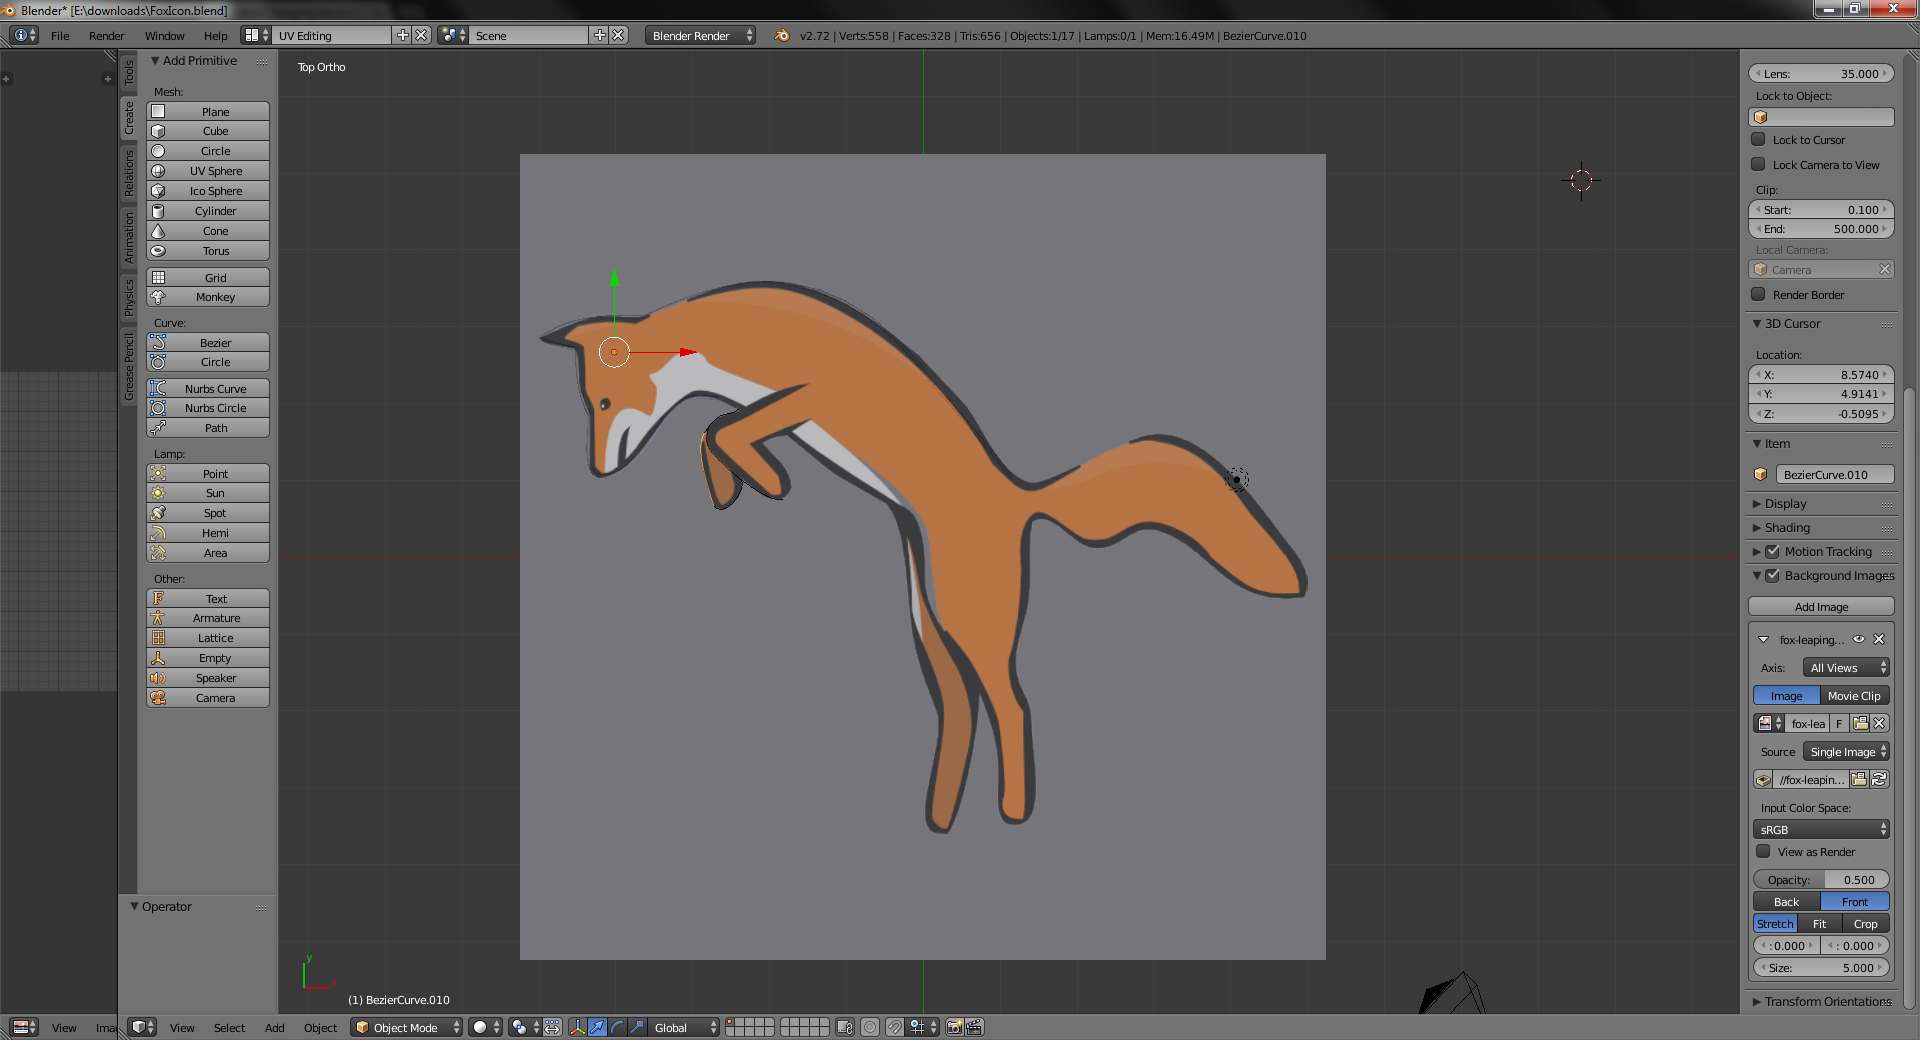Click the background image Size field
The width and height of the screenshot is (1920, 1040).
(1821, 968)
